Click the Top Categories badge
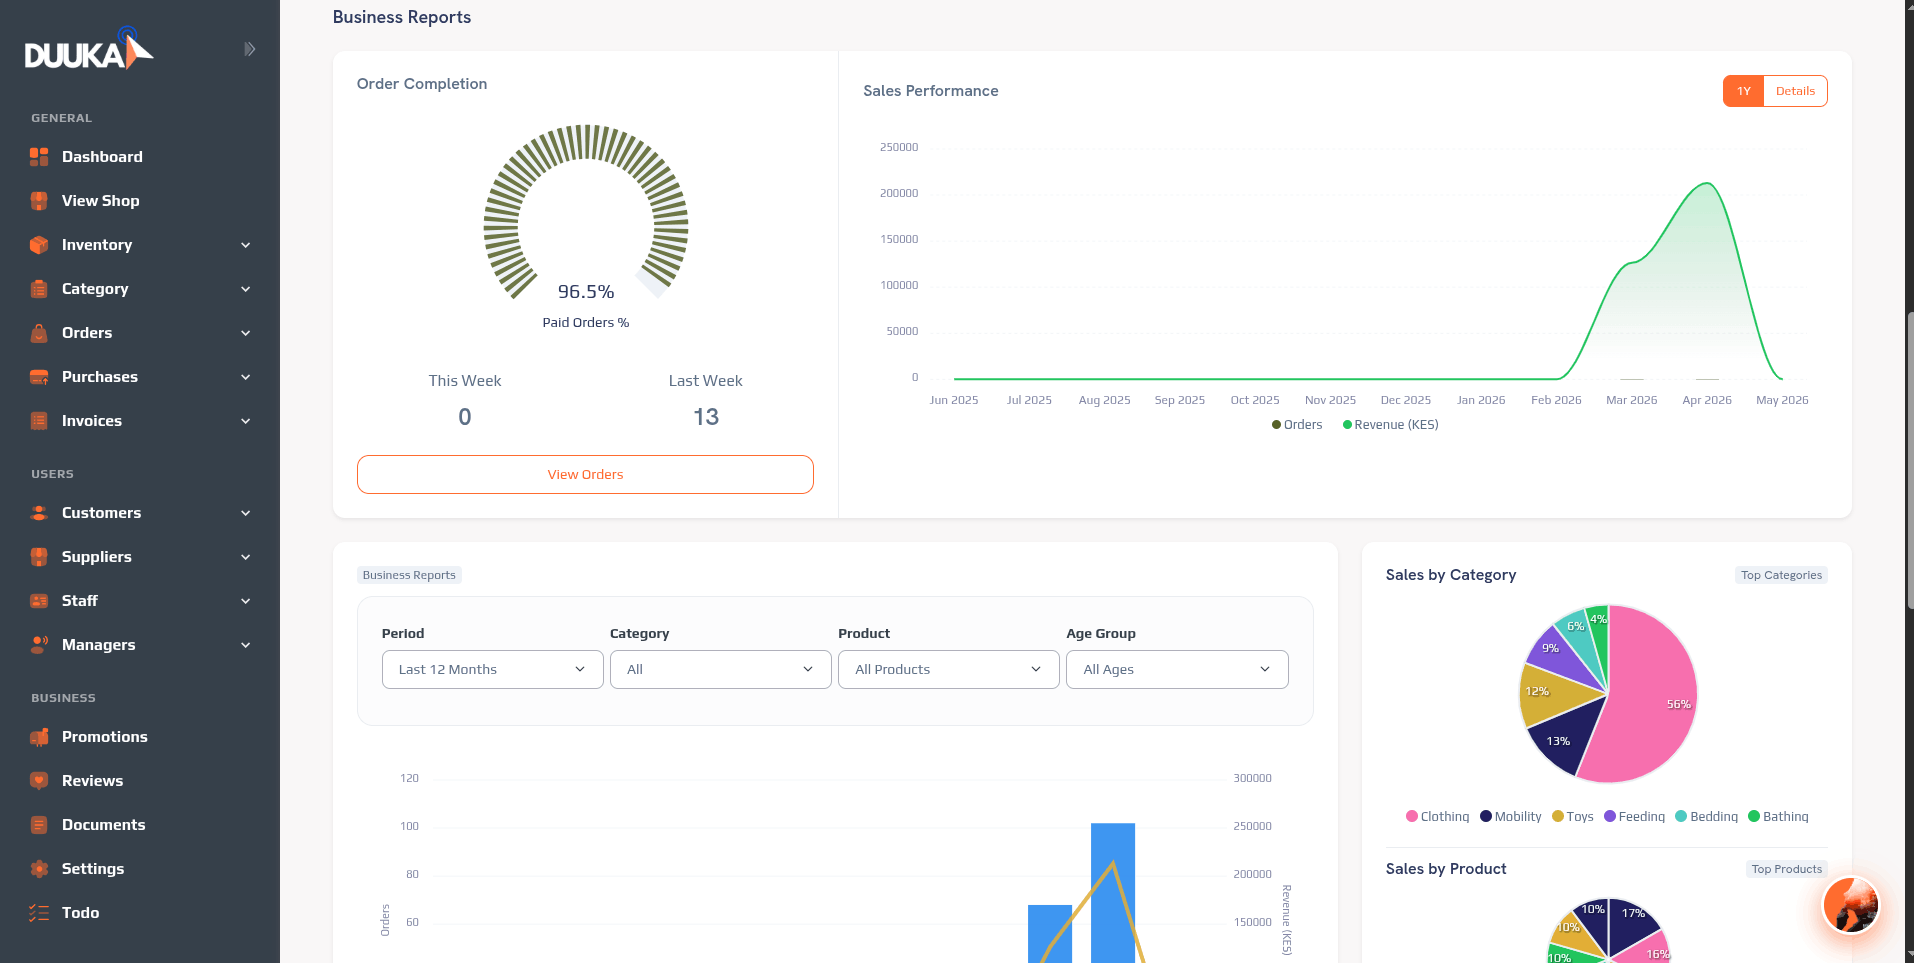 (x=1781, y=575)
